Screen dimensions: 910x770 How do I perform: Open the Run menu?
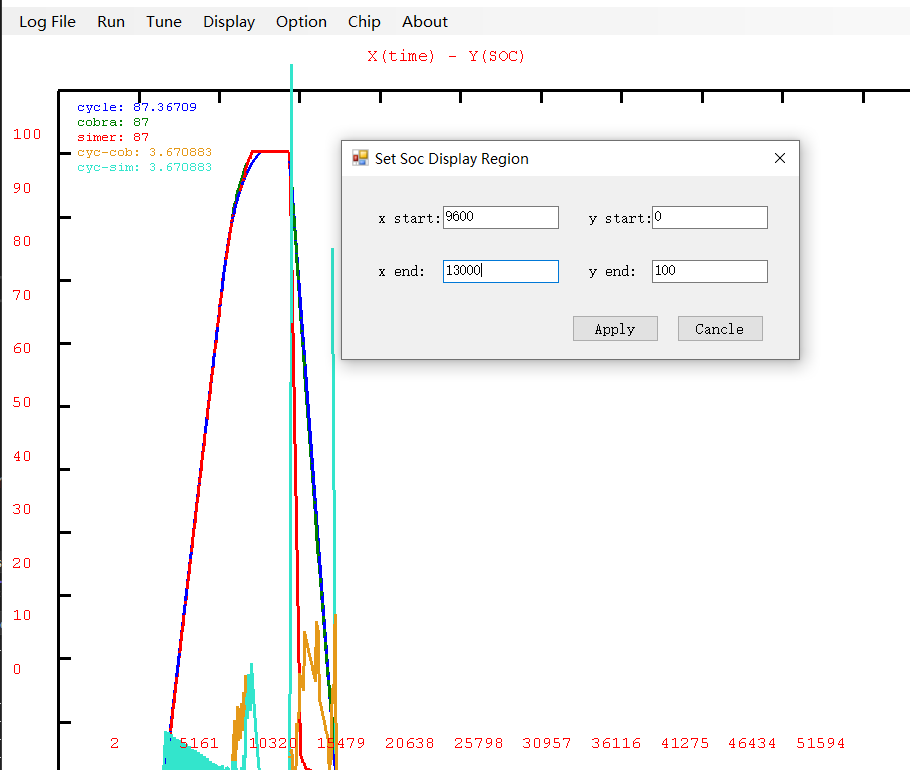111,22
